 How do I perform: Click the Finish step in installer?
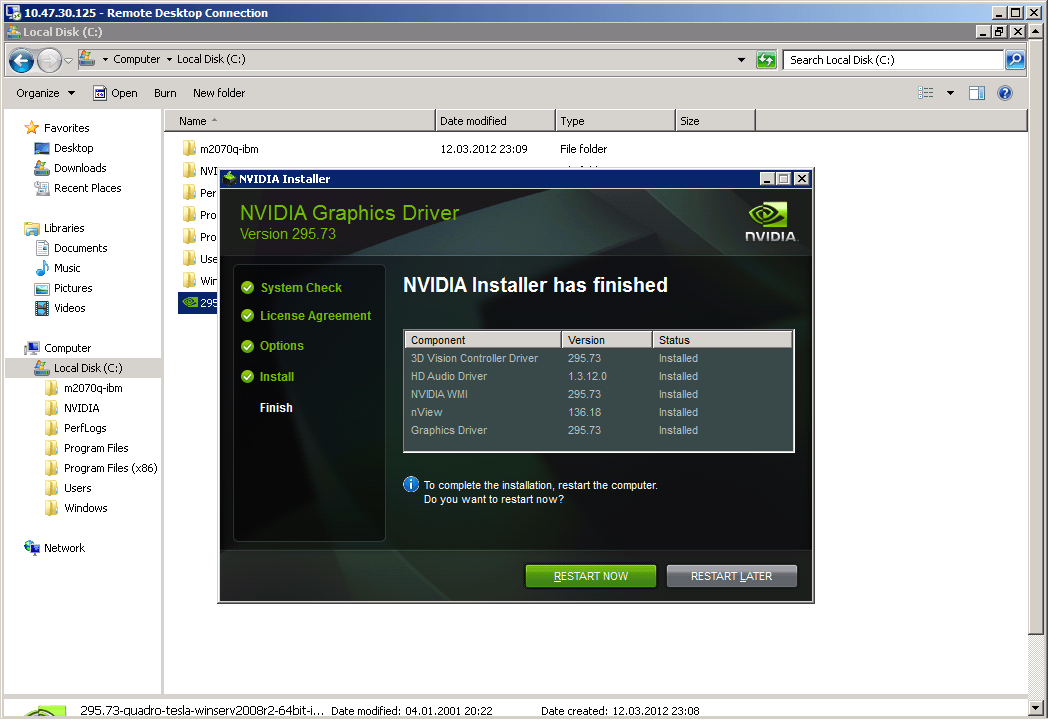276,407
